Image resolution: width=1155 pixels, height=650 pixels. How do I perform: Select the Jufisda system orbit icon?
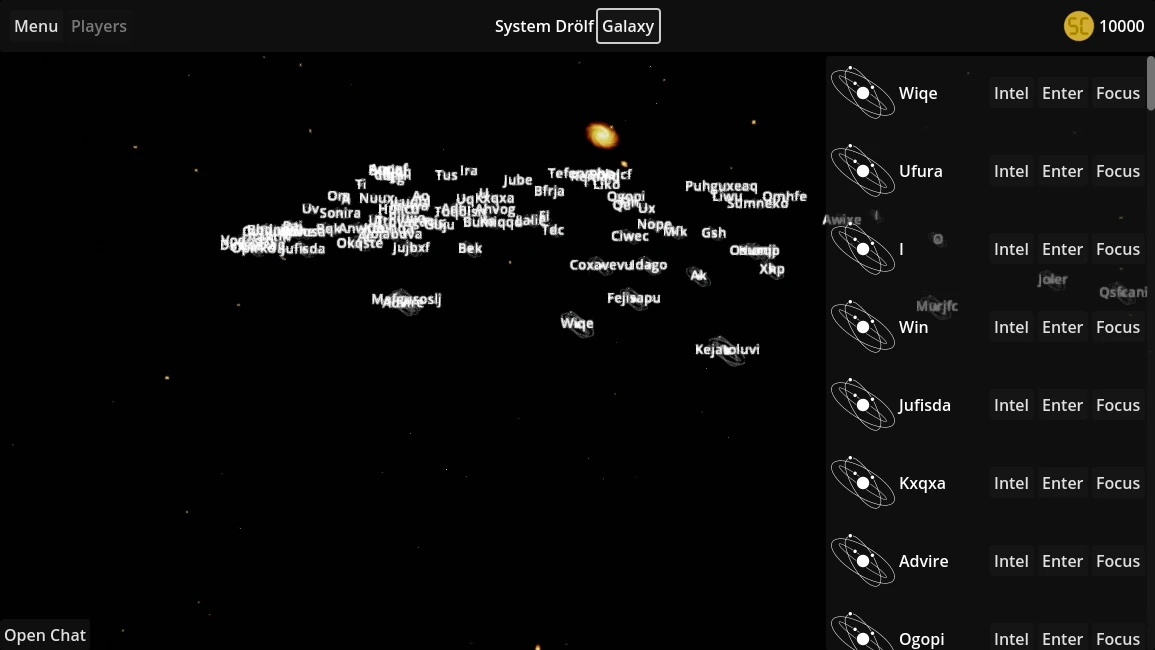(863, 405)
